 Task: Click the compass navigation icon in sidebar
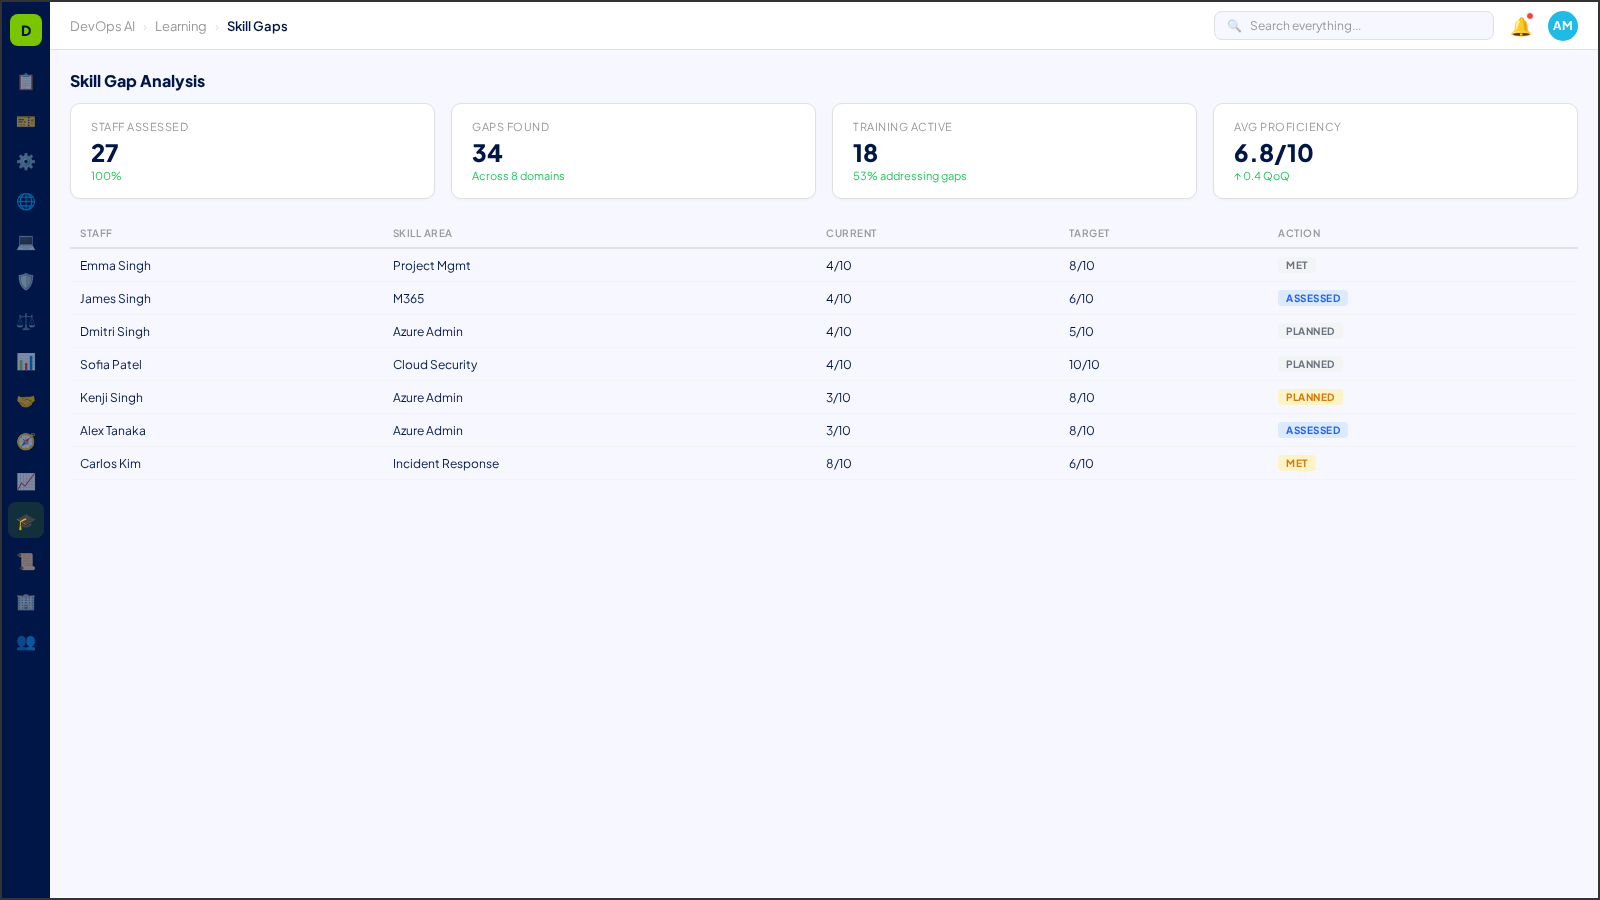click(x=26, y=441)
